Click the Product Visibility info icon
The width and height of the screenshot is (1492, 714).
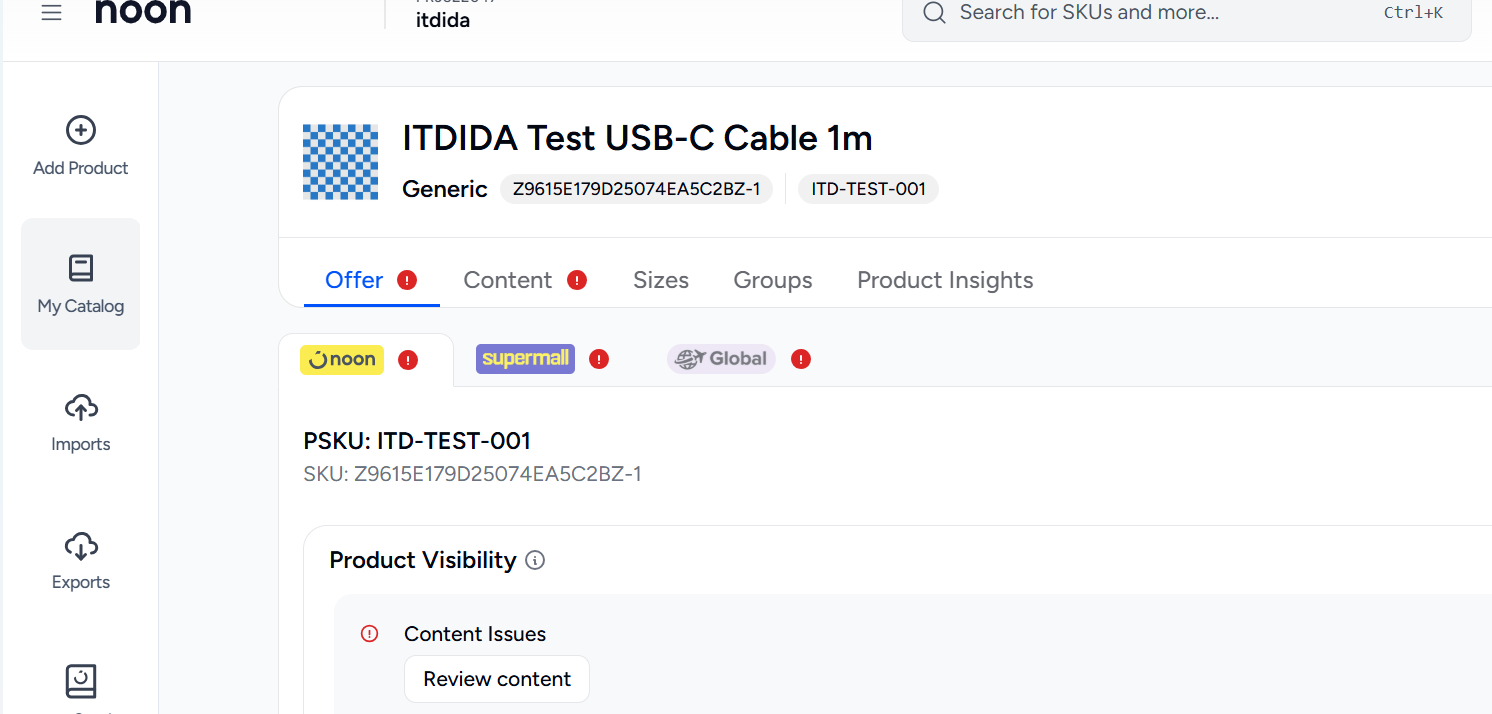tap(535, 560)
